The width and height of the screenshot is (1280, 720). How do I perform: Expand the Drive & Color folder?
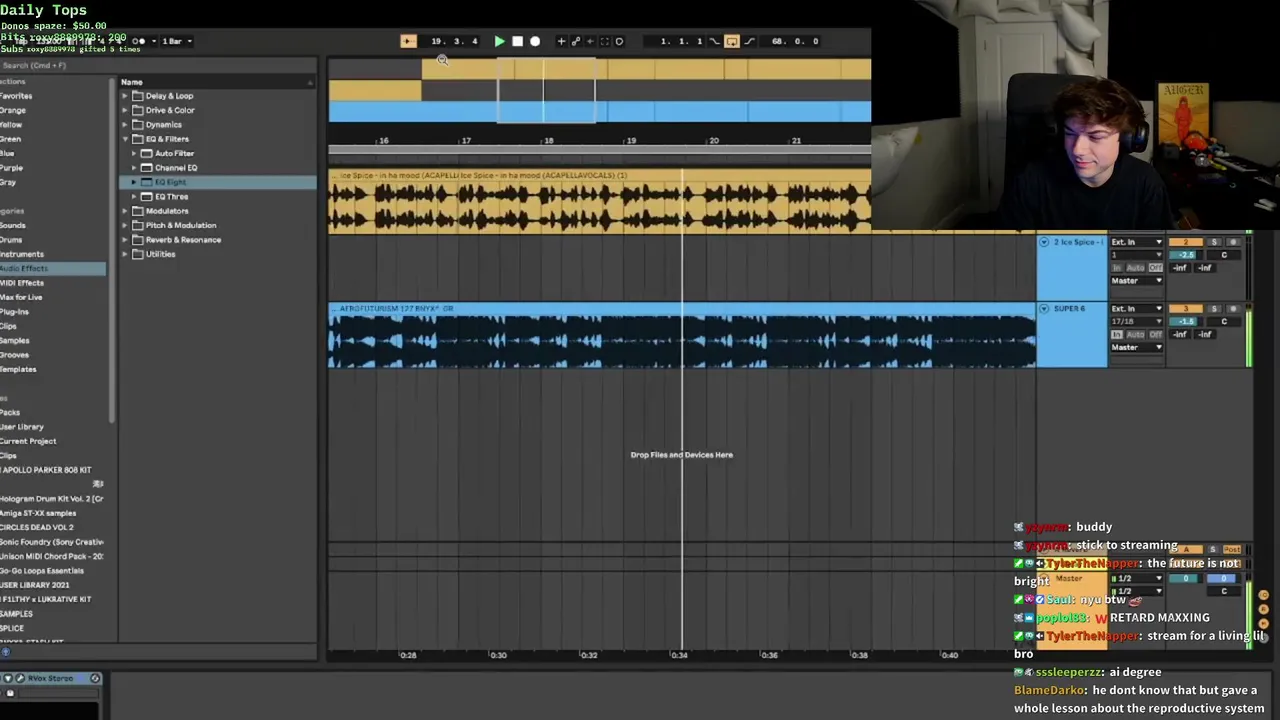tap(125, 110)
